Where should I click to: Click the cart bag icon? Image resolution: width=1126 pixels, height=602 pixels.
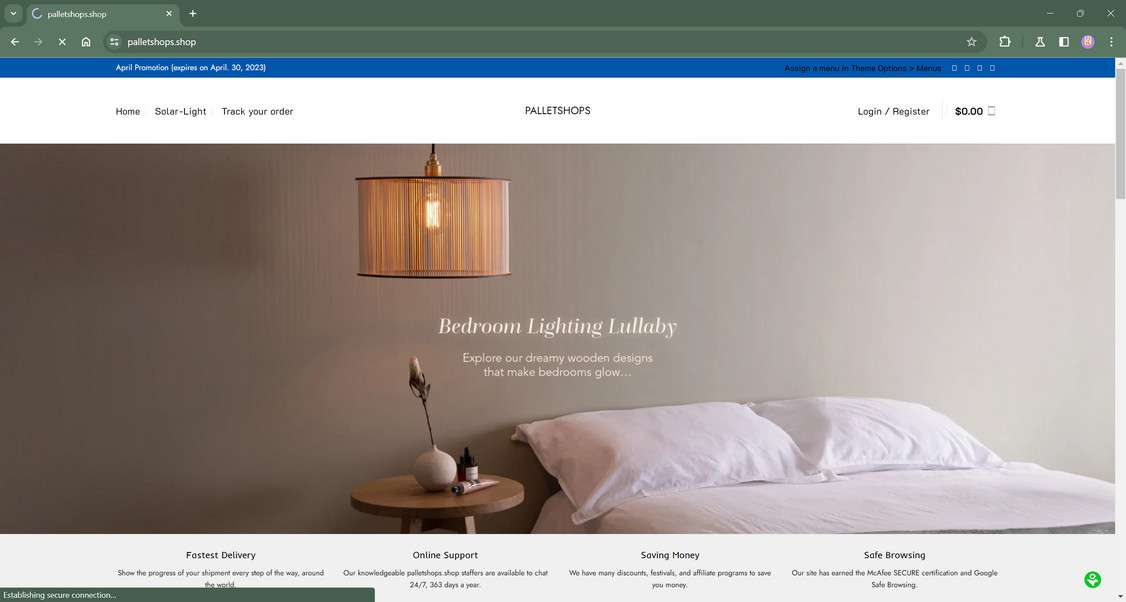pos(992,111)
